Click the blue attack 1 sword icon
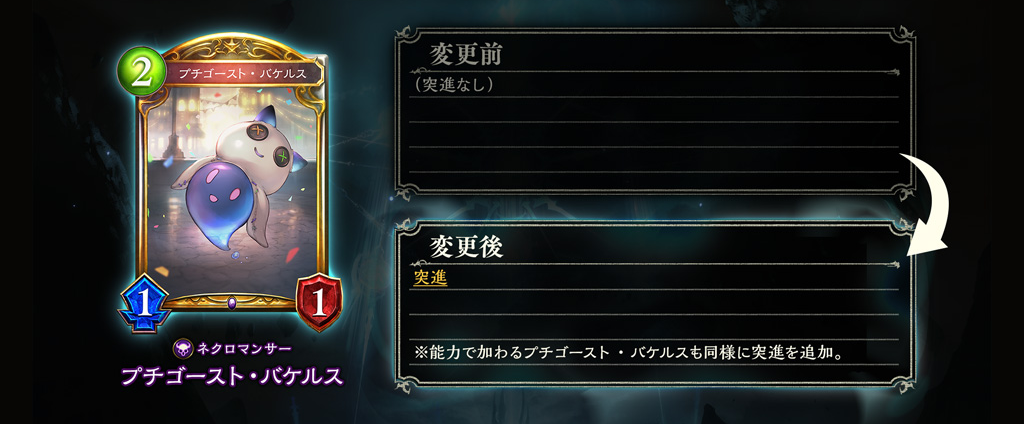This screenshot has height=424, width=1024. pyautogui.click(x=145, y=304)
